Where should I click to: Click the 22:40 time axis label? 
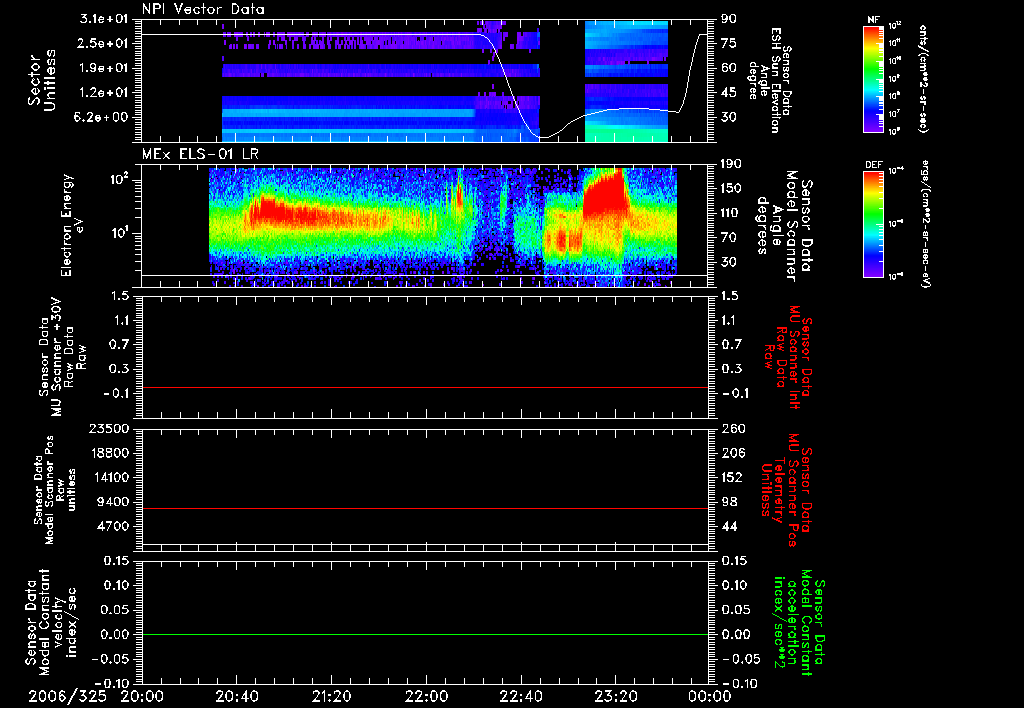coord(520,696)
